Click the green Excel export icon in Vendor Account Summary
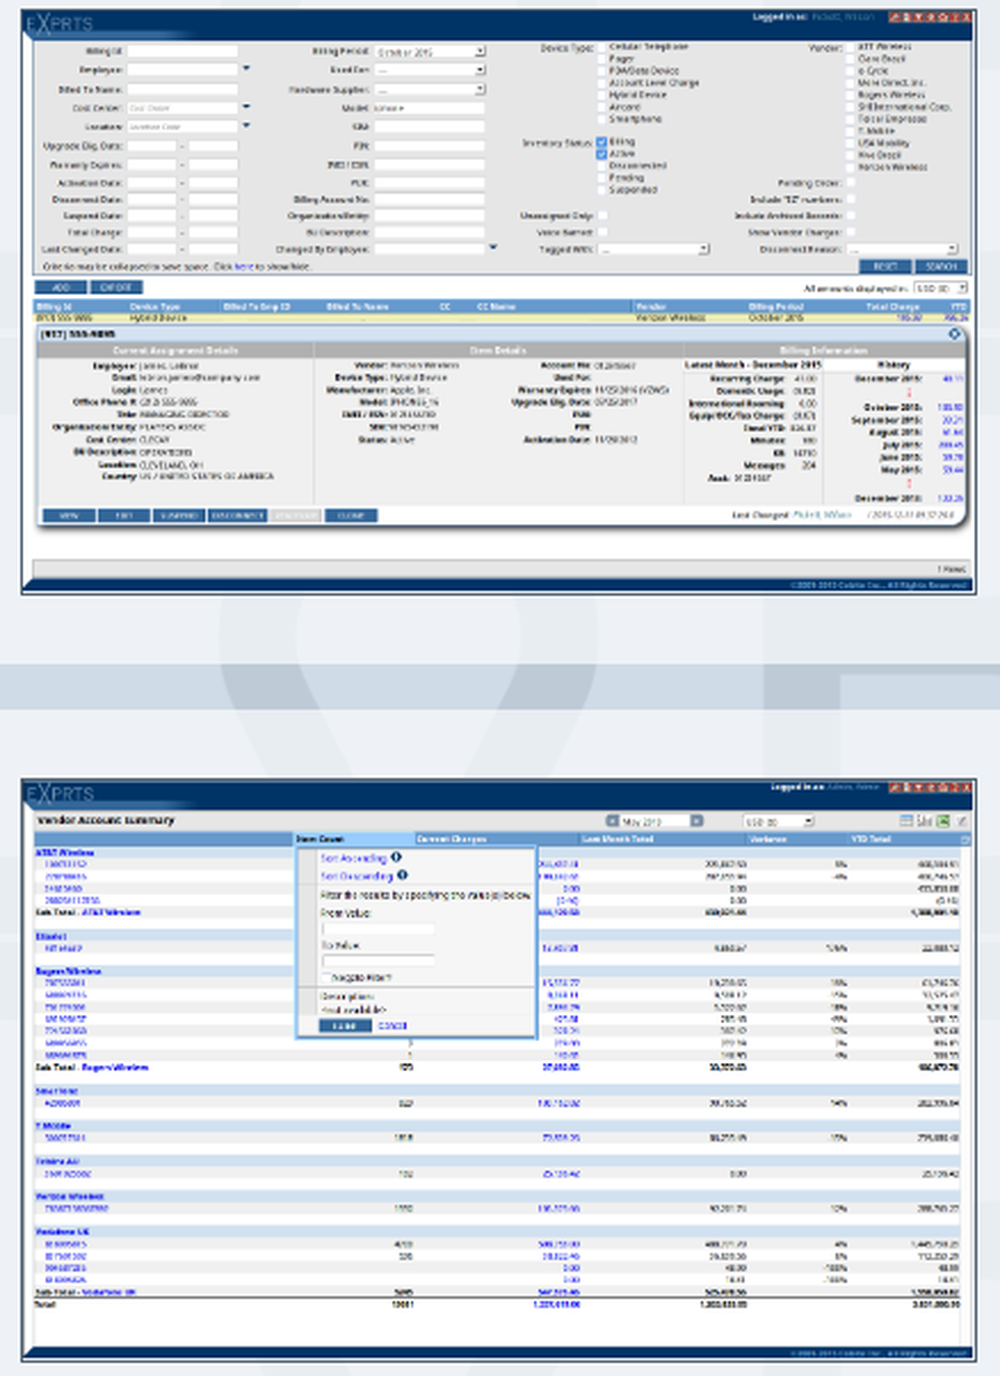Image resolution: width=1000 pixels, height=1376 pixels. tap(943, 821)
